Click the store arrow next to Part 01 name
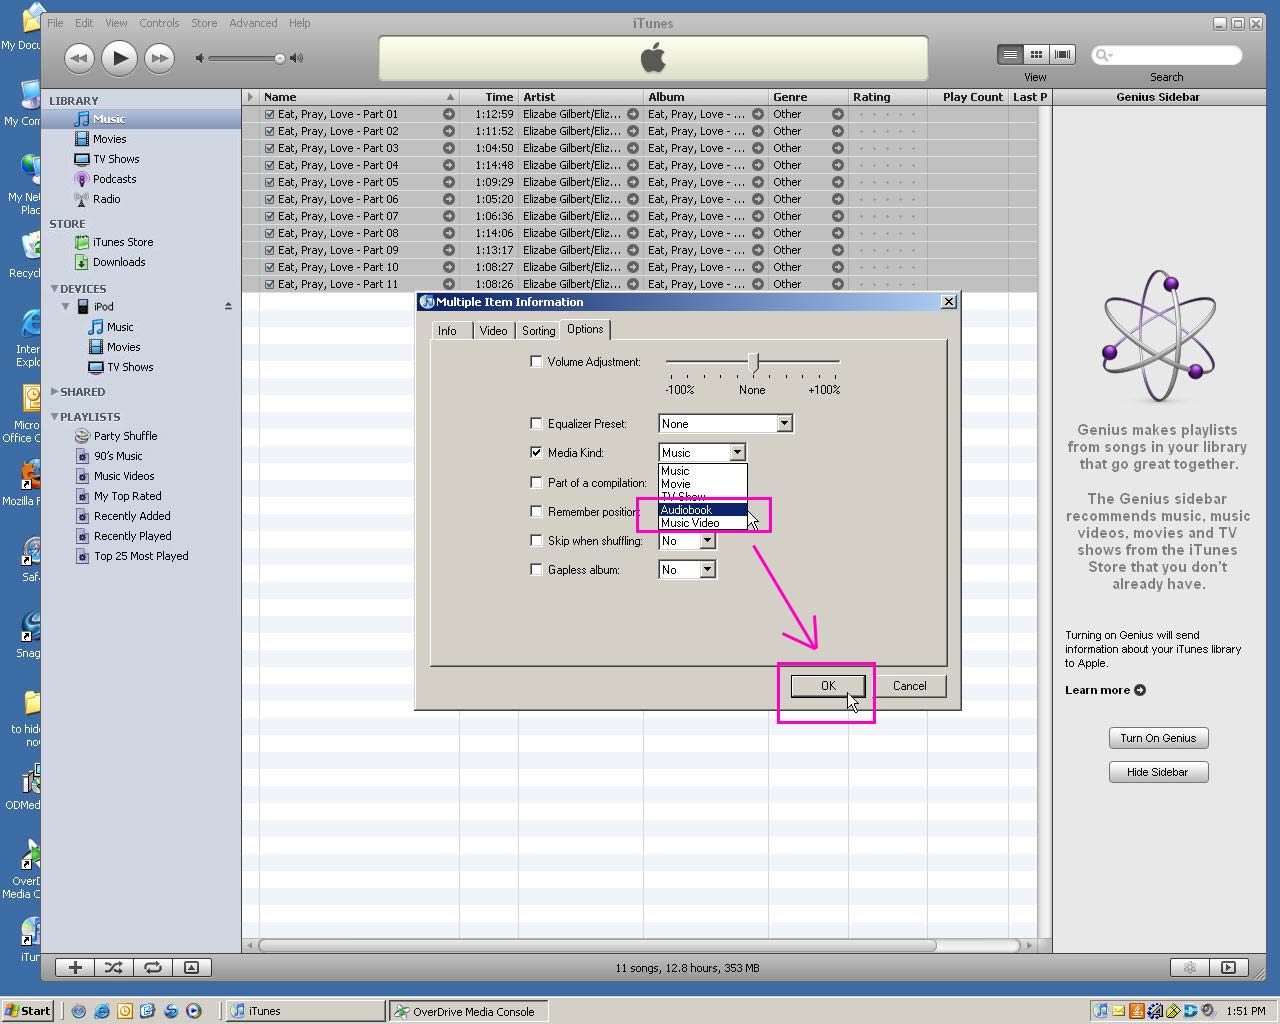 pos(449,114)
